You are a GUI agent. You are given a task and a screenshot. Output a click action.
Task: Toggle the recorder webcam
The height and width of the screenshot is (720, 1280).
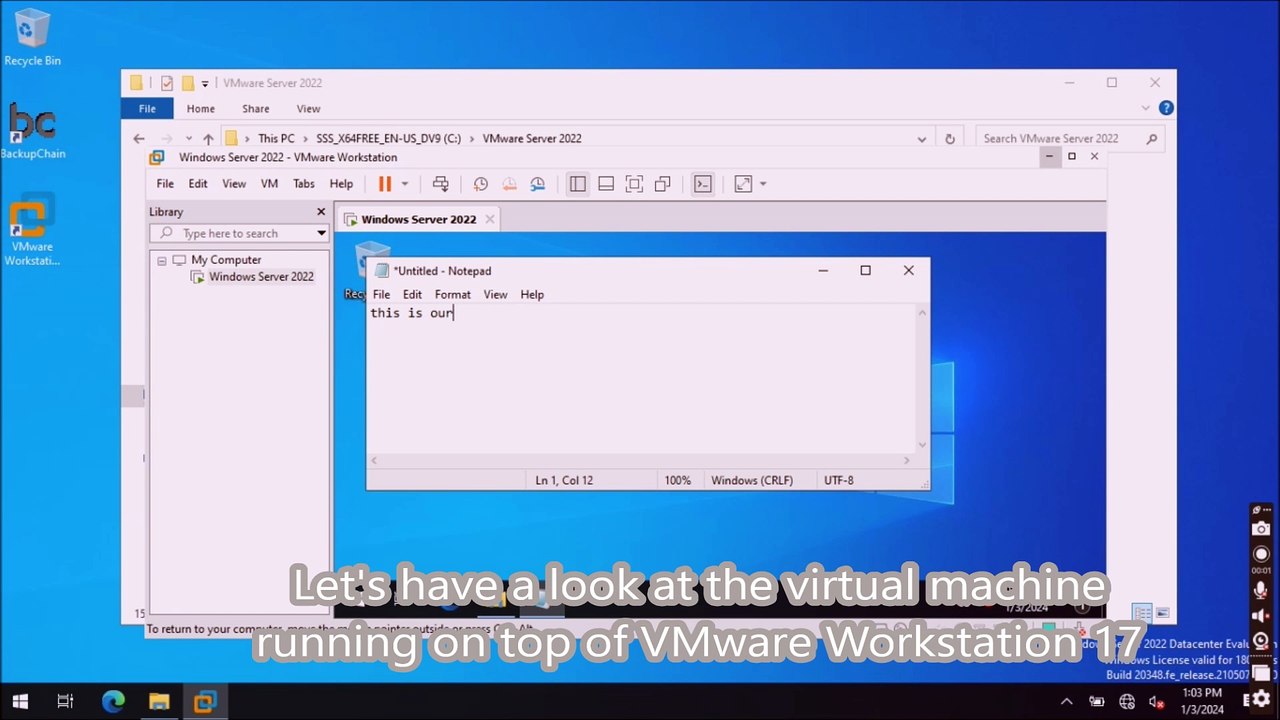[1261, 643]
